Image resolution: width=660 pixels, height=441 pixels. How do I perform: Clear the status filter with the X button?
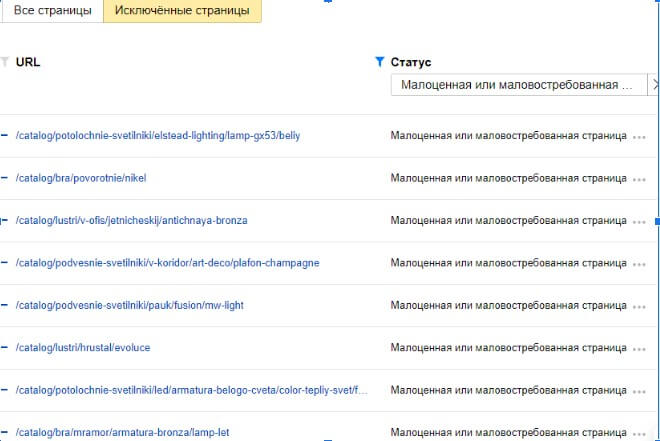coord(654,85)
